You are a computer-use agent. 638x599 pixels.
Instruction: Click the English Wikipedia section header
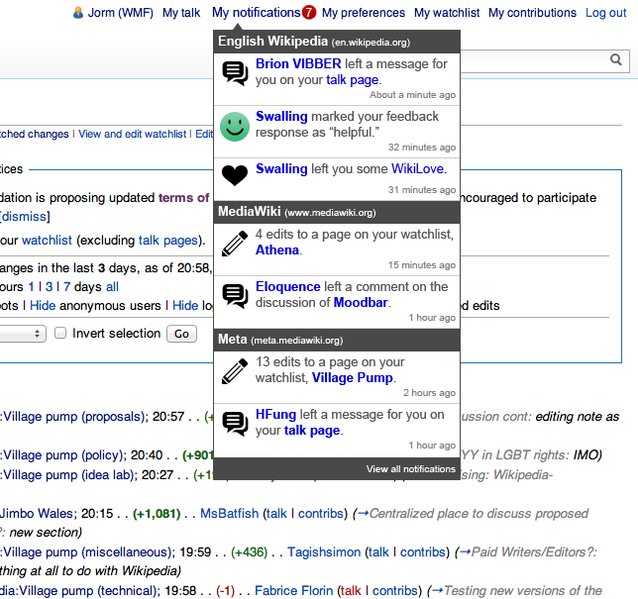click(337, 42)
